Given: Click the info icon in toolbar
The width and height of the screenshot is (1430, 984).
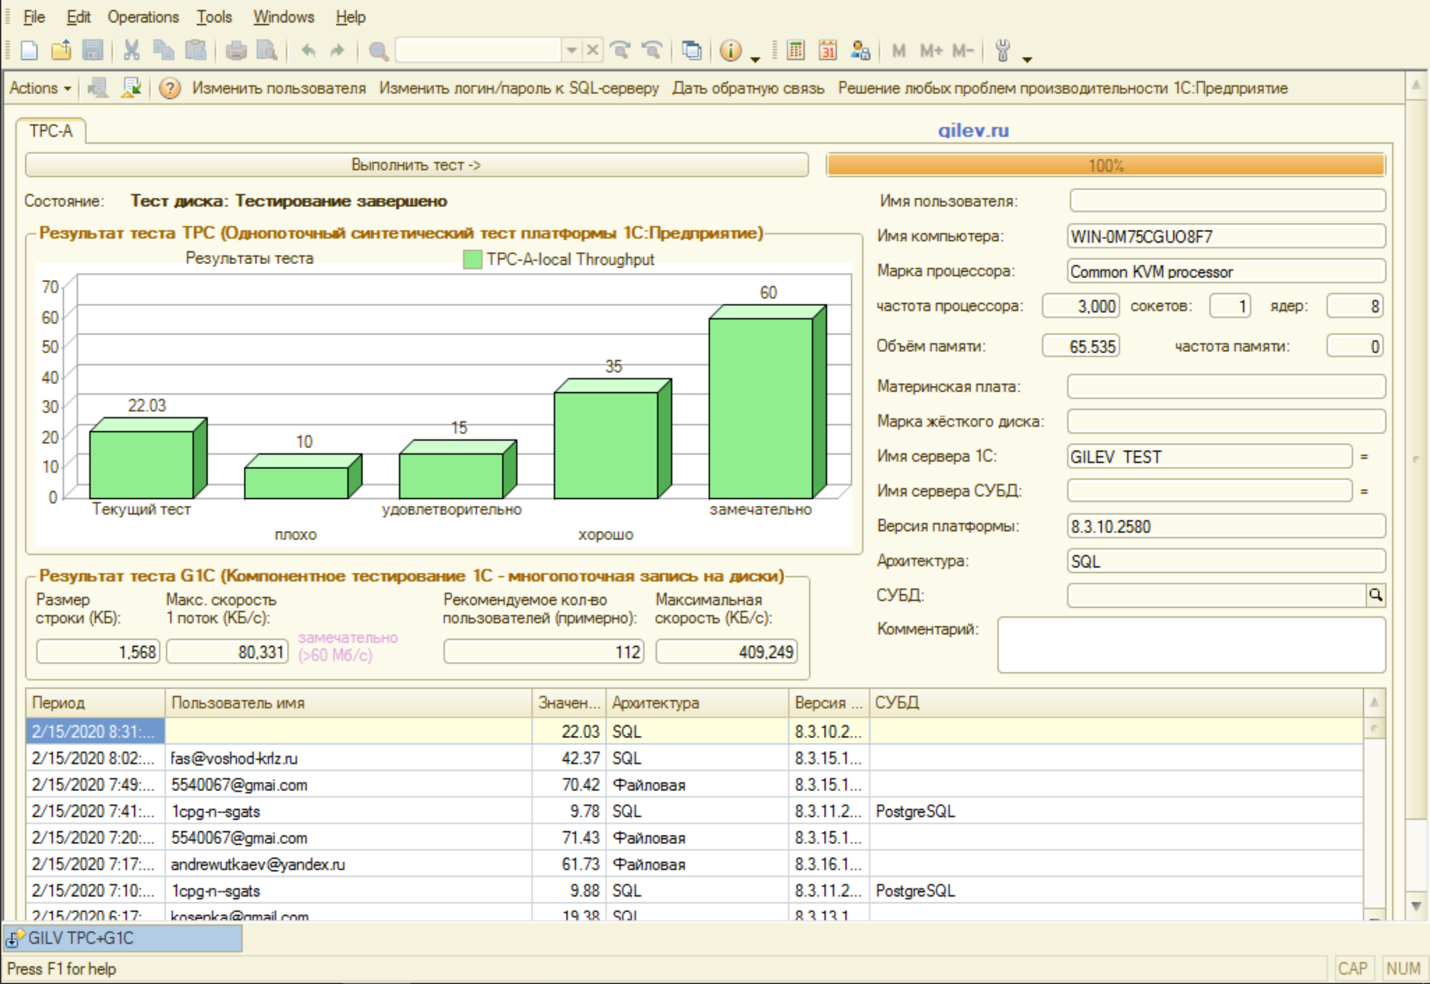Looking at the screenshot, I should click(731, 50).
